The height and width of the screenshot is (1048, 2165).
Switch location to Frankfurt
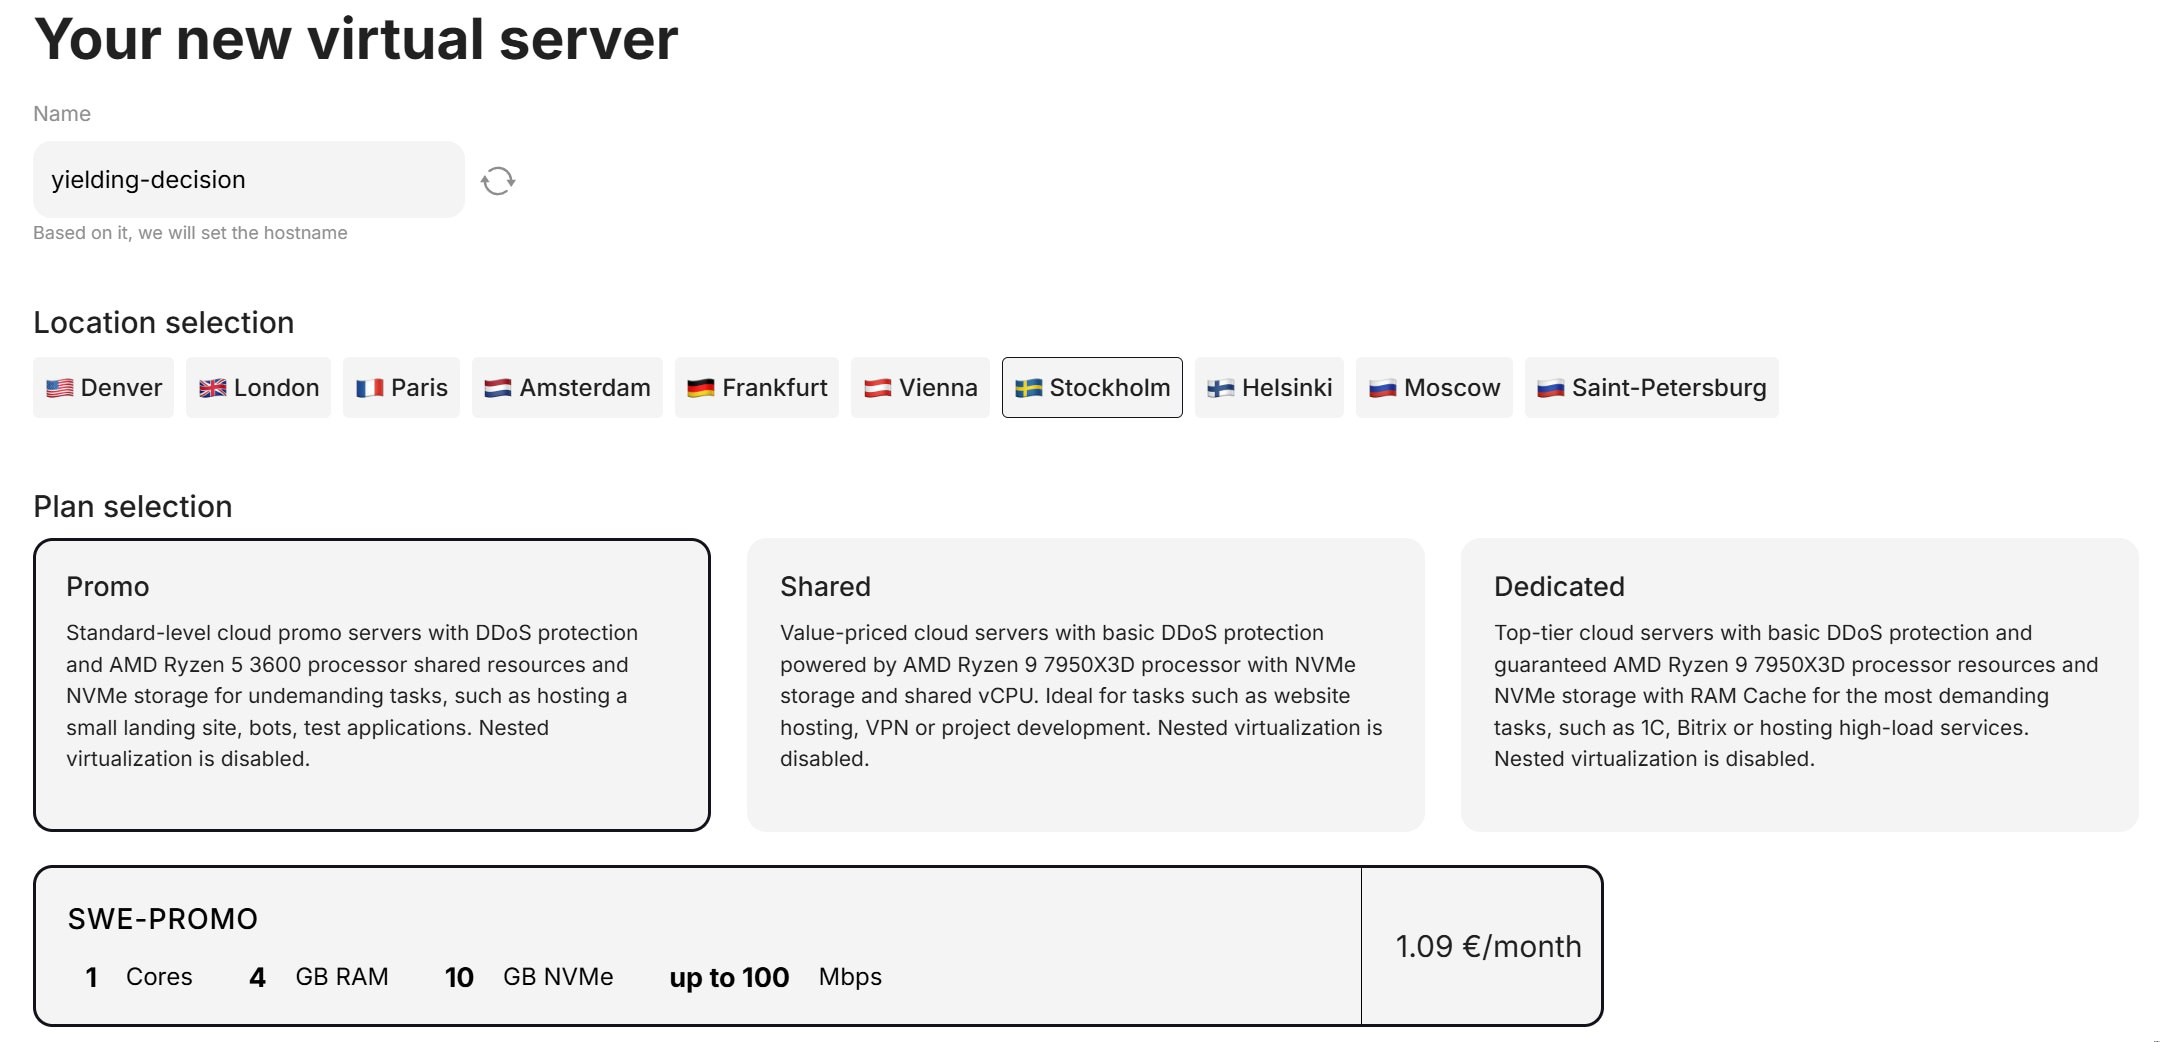pyautogui.click(x=756, y=388)
